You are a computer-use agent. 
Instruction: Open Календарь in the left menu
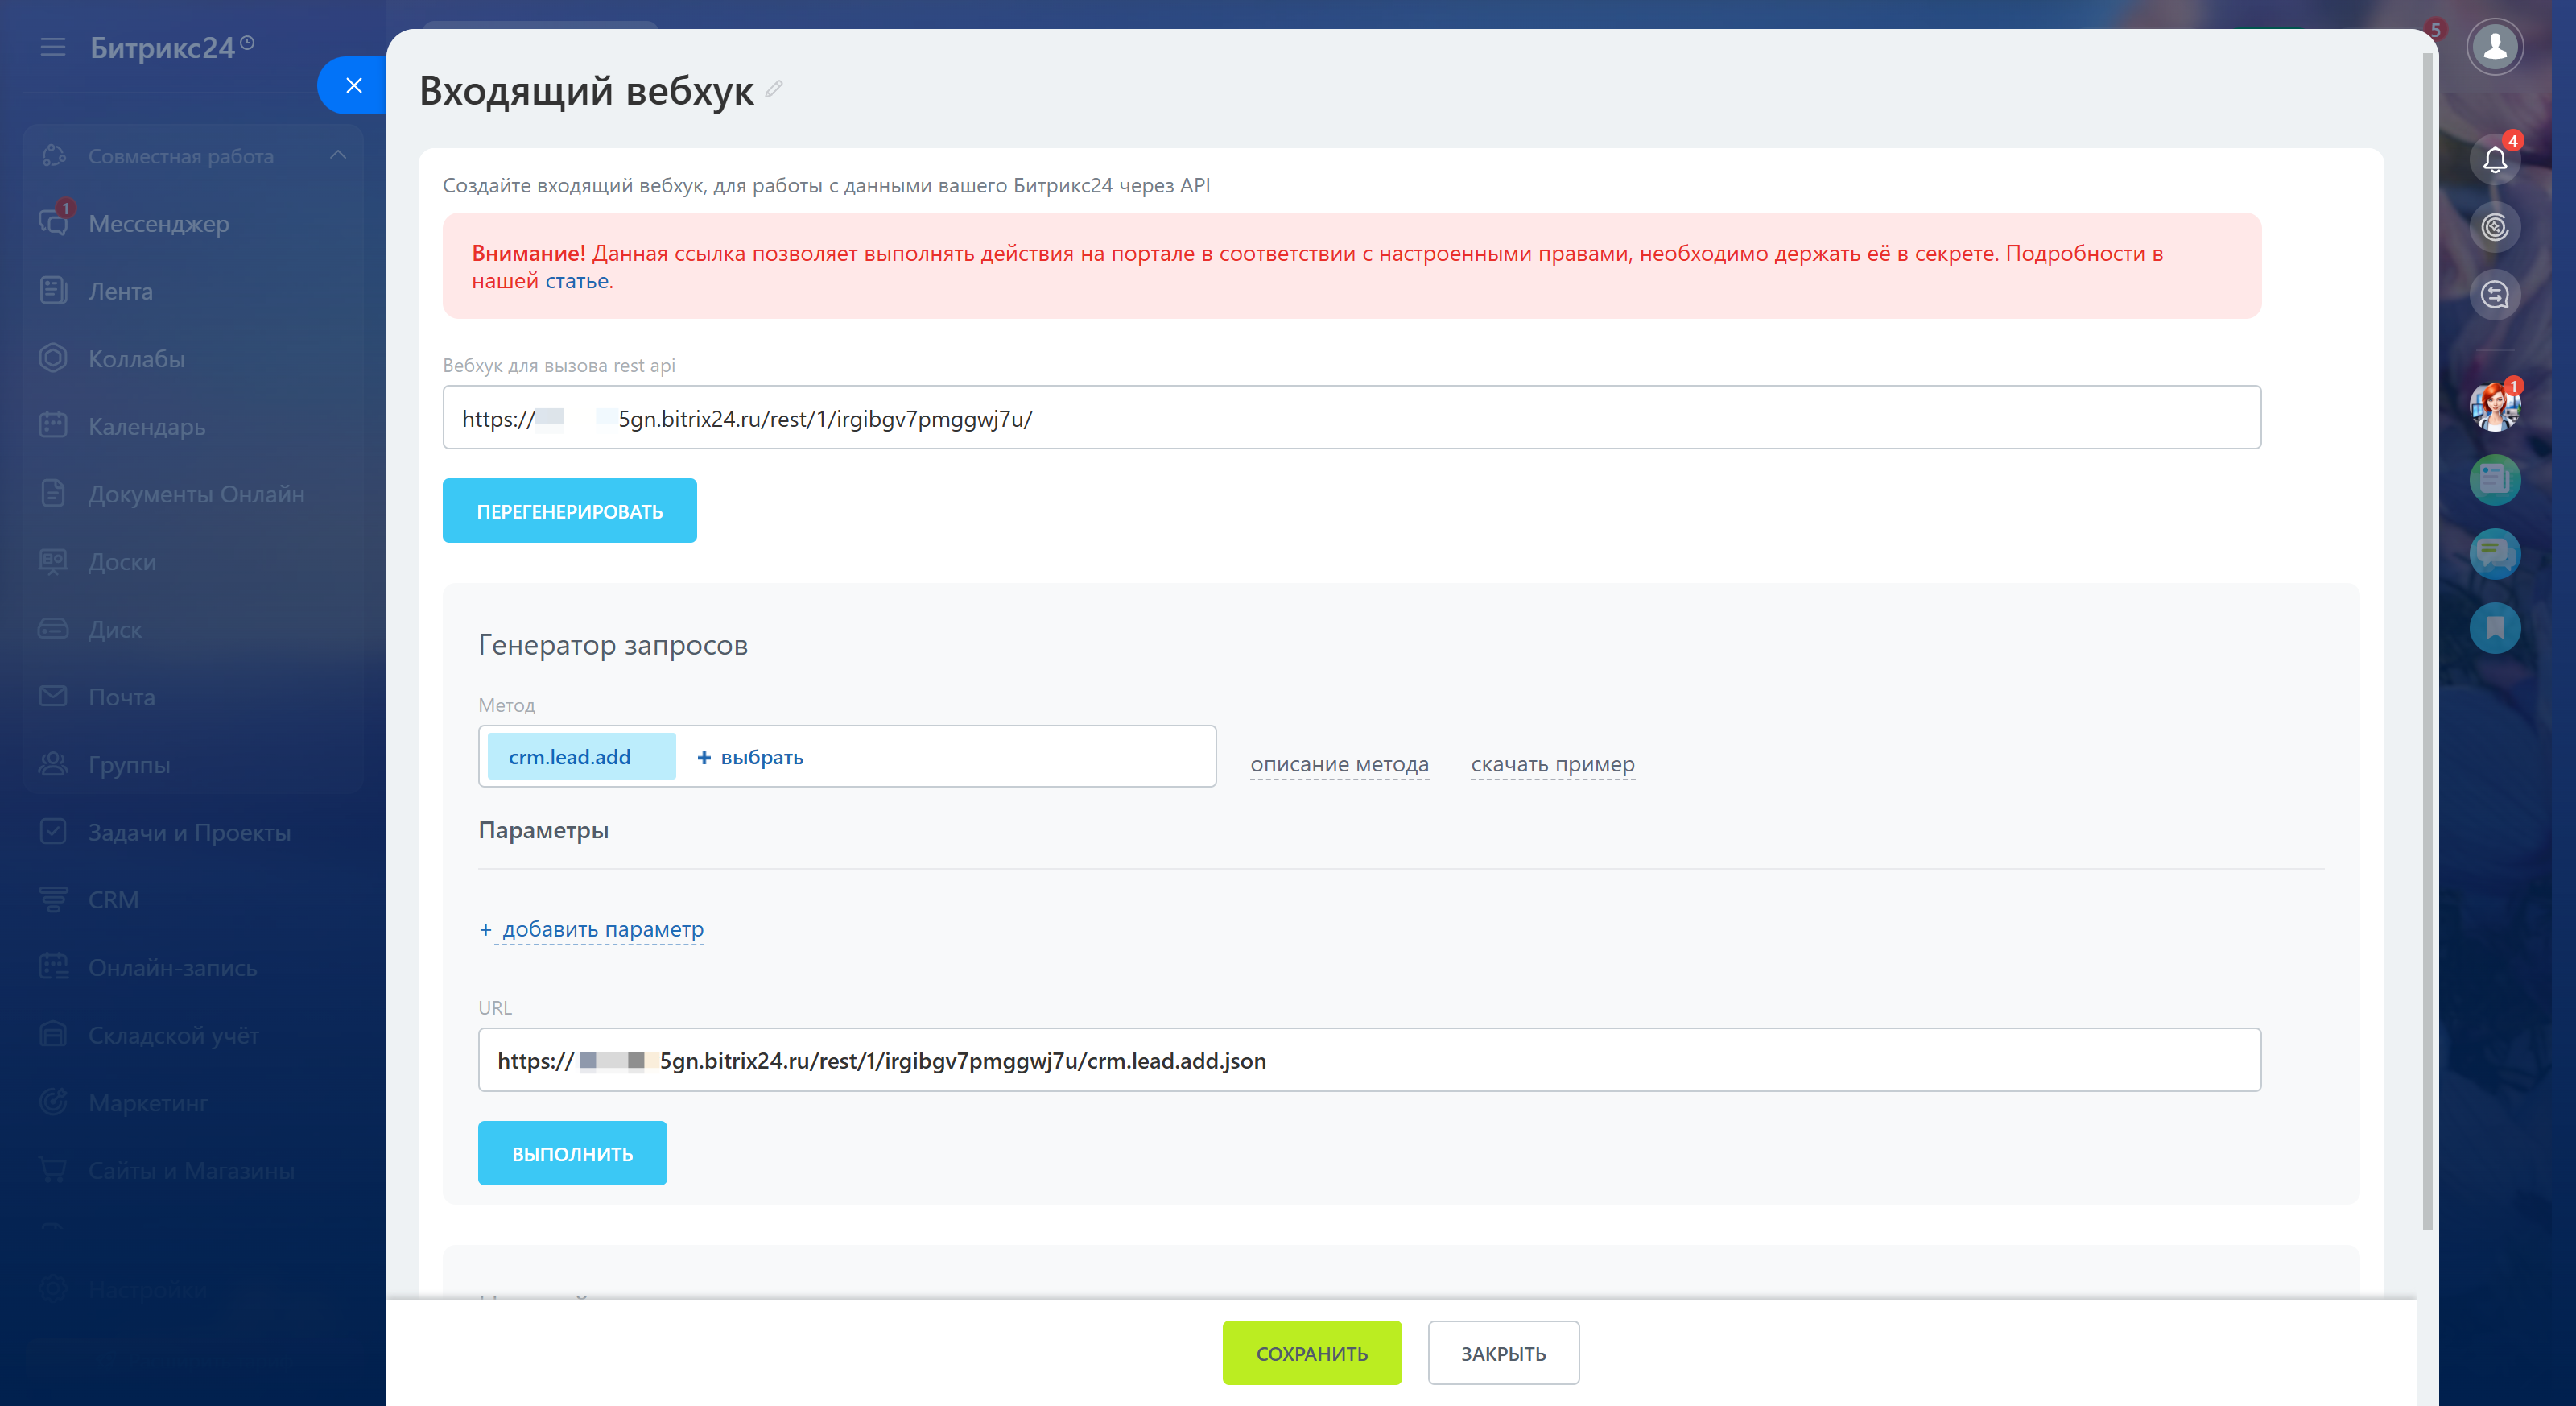click(146, 426)
